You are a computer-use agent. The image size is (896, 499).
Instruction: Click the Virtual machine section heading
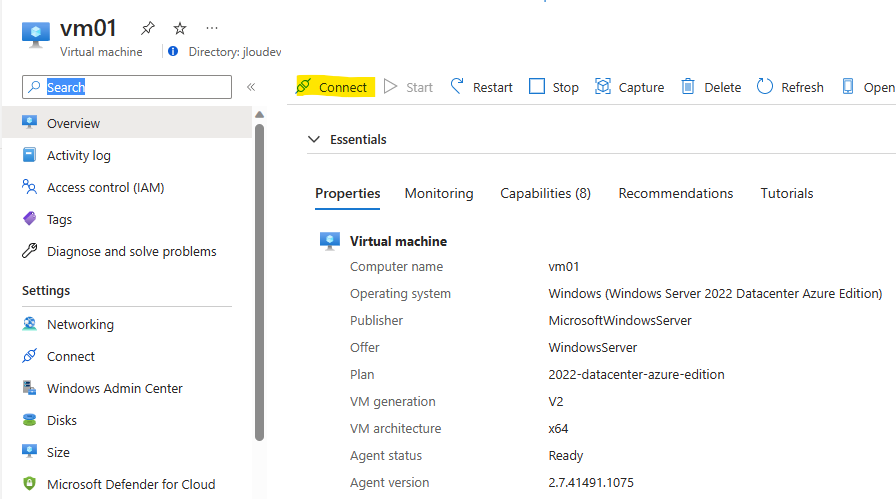(x=398, y=241)
